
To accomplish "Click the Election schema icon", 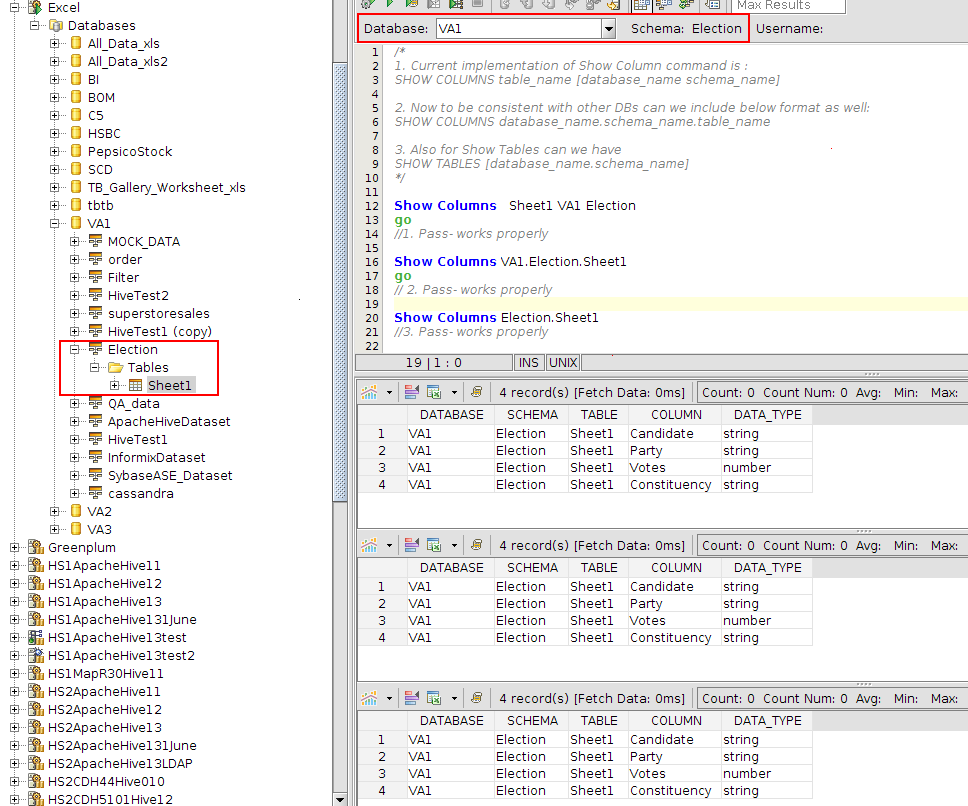I will click(x=96, y=349).
